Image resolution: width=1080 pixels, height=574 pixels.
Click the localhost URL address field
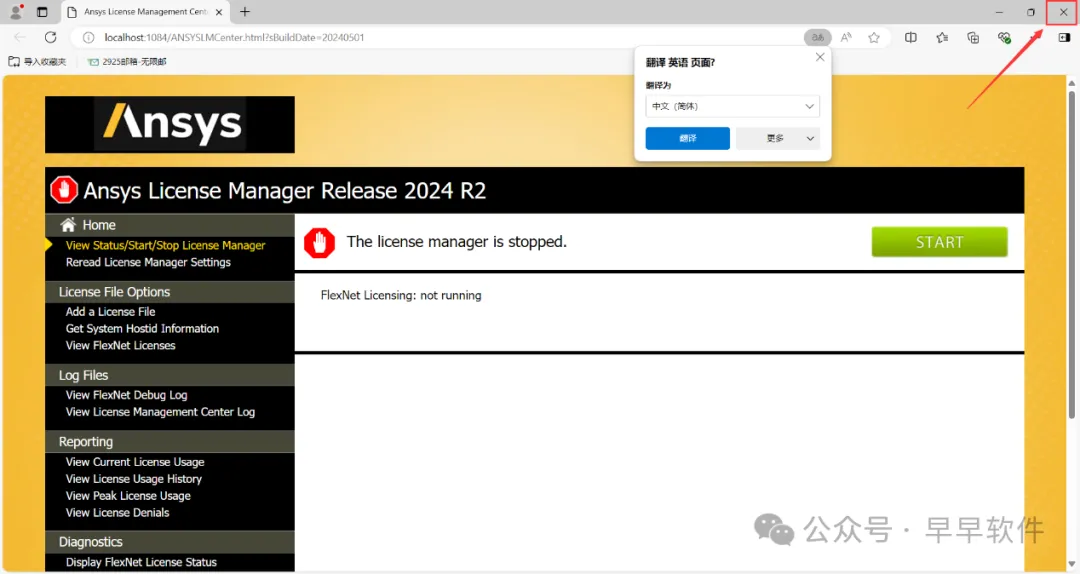coord(234,37)
